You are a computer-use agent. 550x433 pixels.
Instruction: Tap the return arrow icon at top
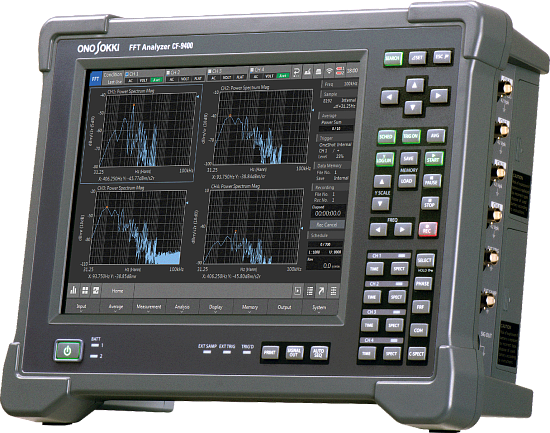pos(297,71)
